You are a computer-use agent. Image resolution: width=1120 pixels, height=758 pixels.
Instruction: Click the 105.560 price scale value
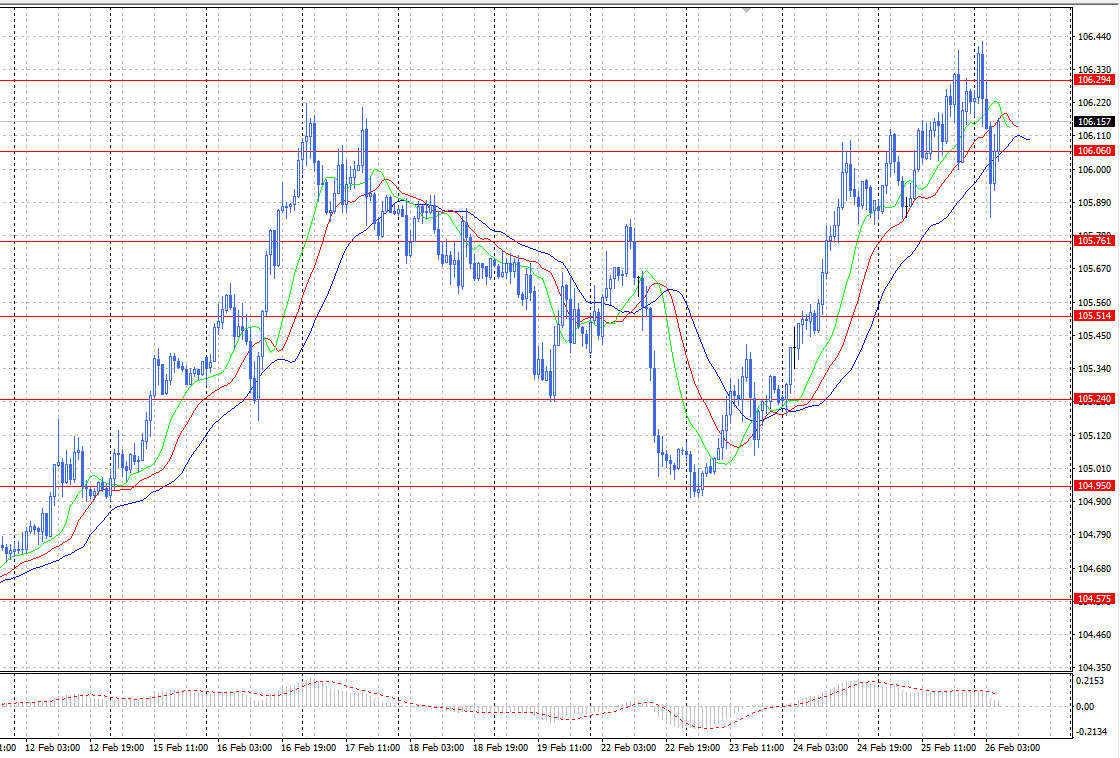click(1094, 303)
